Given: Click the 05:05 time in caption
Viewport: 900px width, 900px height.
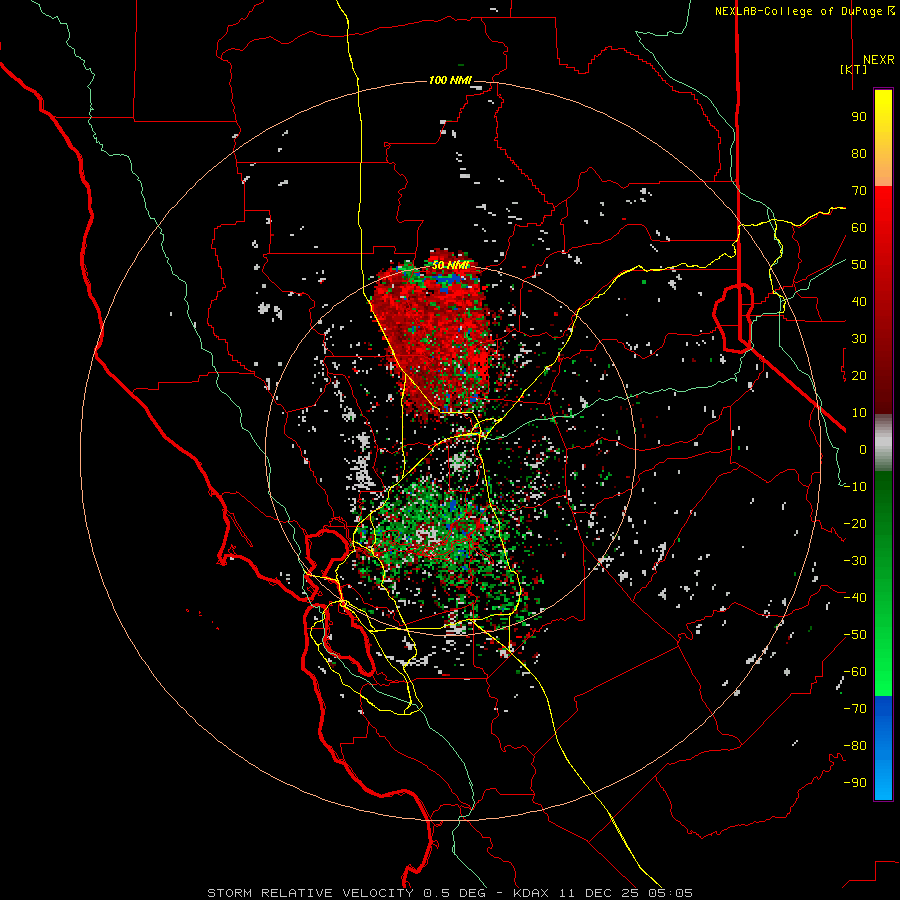Looking at the screenshot, I should [x=668, y=893].
